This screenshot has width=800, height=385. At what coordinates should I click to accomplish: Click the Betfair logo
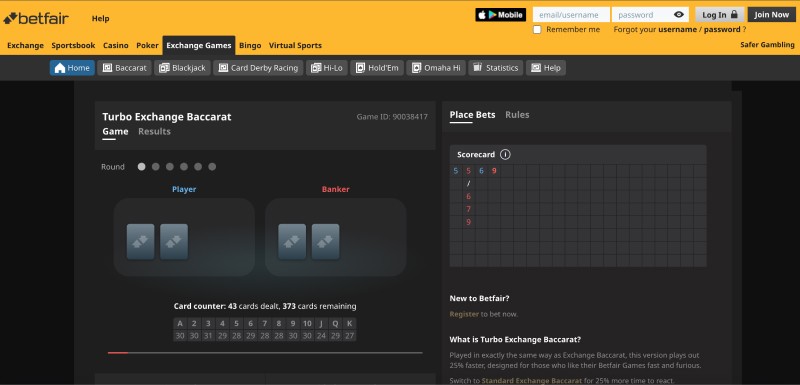pos(36,18)
